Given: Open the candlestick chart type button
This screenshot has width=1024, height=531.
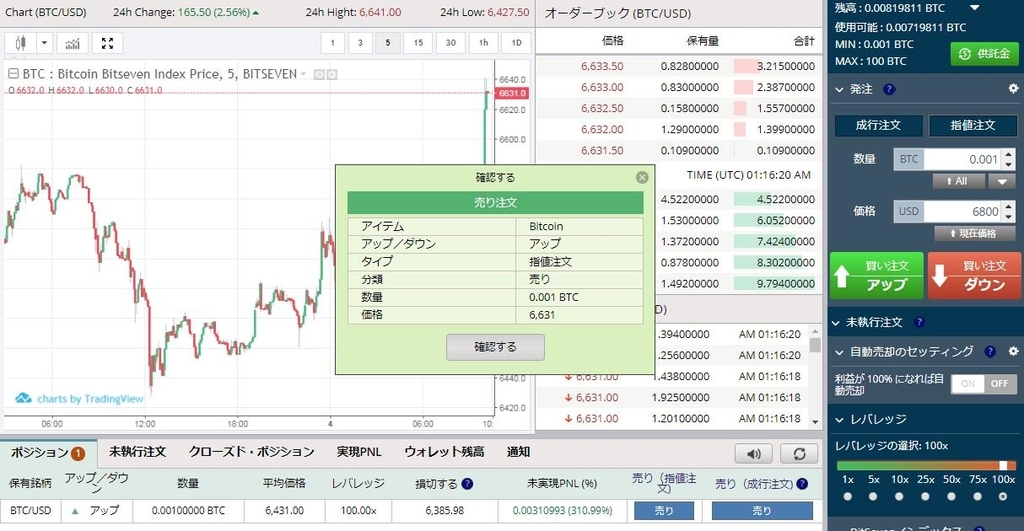Looking at the screenshot, I should [x=20, y=43].
